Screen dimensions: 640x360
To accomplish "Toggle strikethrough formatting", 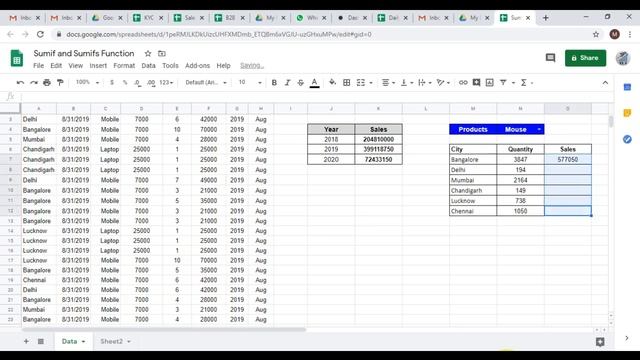I will (x=301, y=83).
